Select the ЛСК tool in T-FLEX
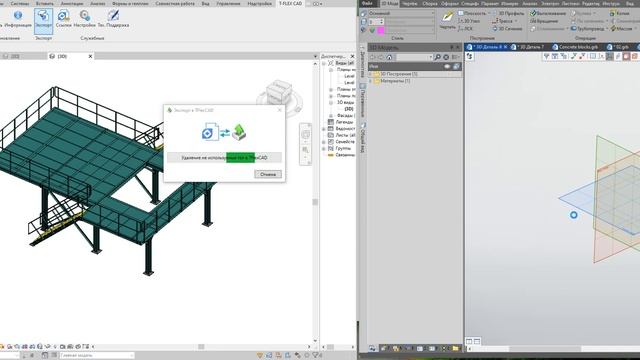The height and width of the screenshot is (360, 640). [x=465, y=29]
